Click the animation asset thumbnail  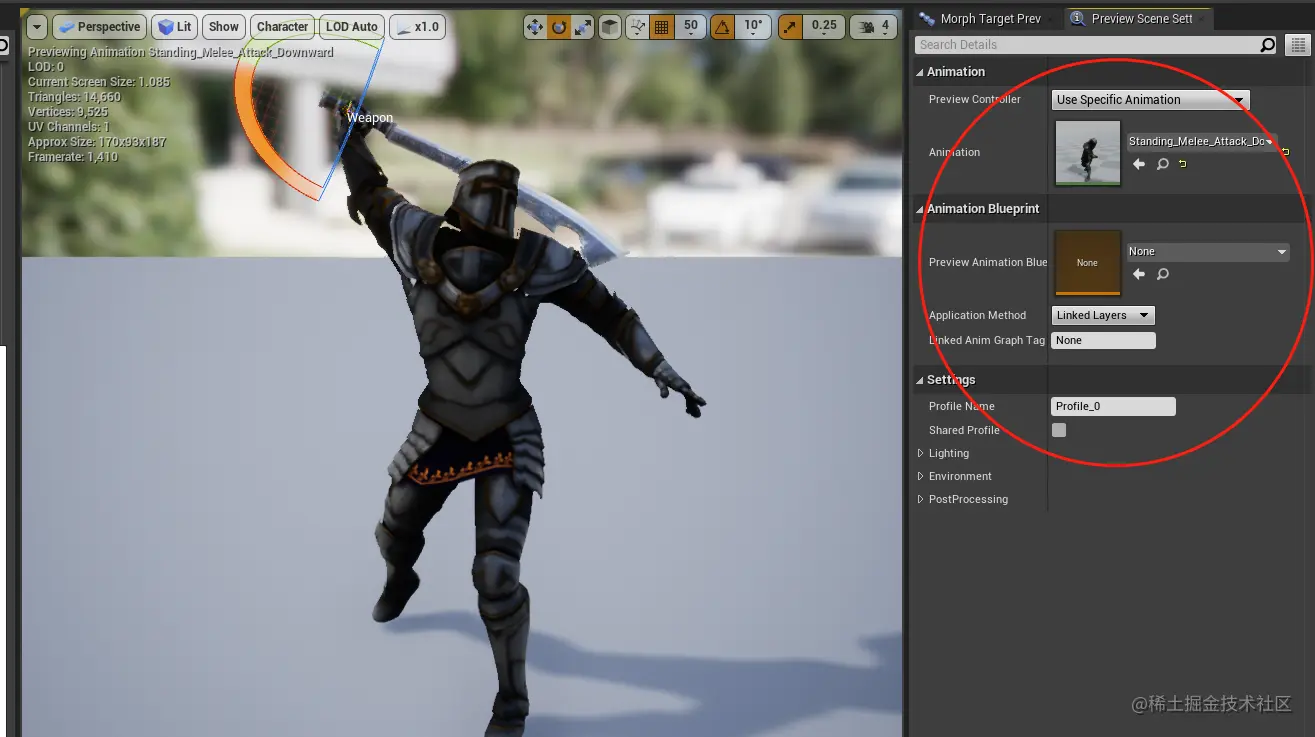tap(1088, 153)
